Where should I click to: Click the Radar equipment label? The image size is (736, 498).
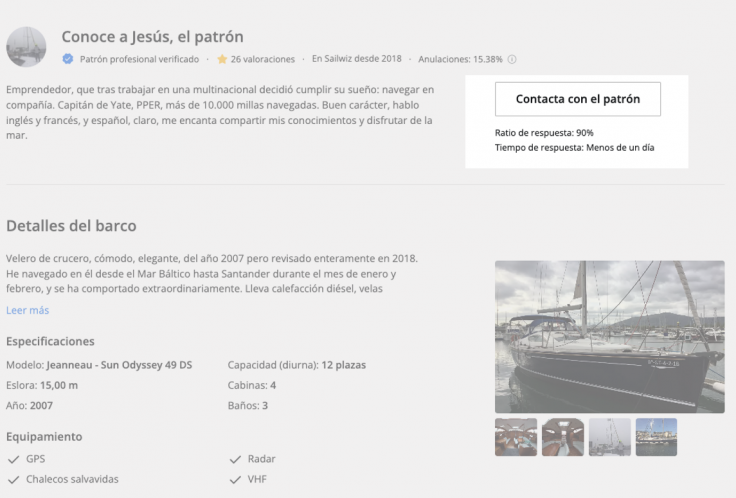(261, 459)
